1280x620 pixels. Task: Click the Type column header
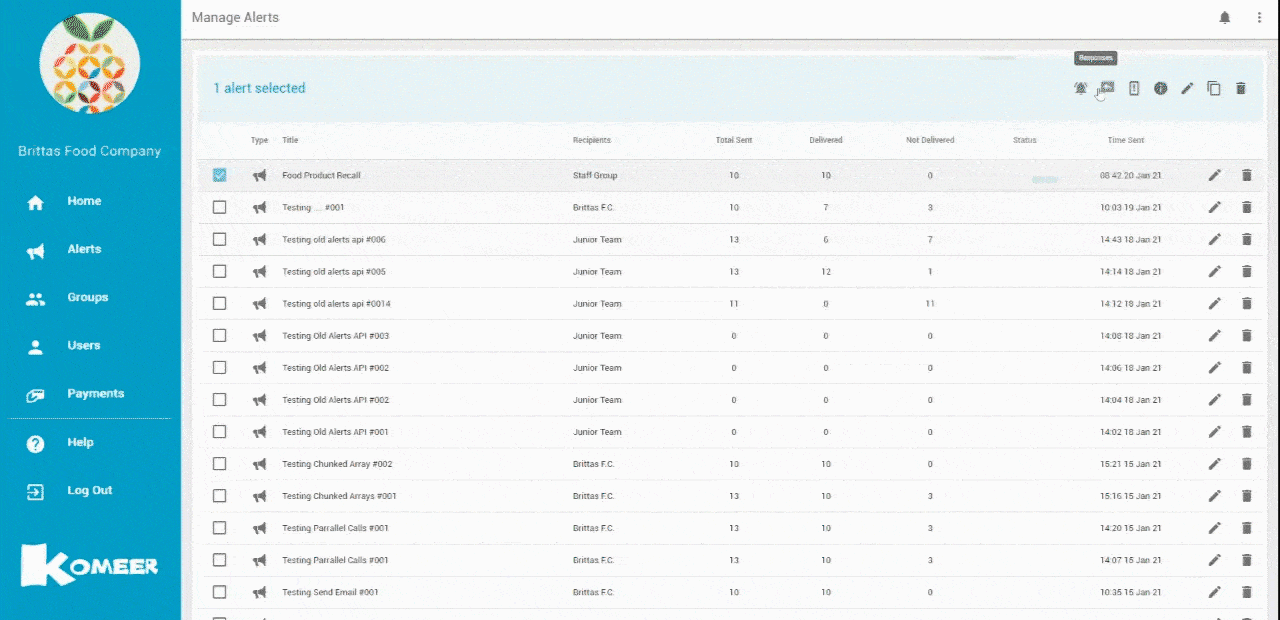click(260, 140)
